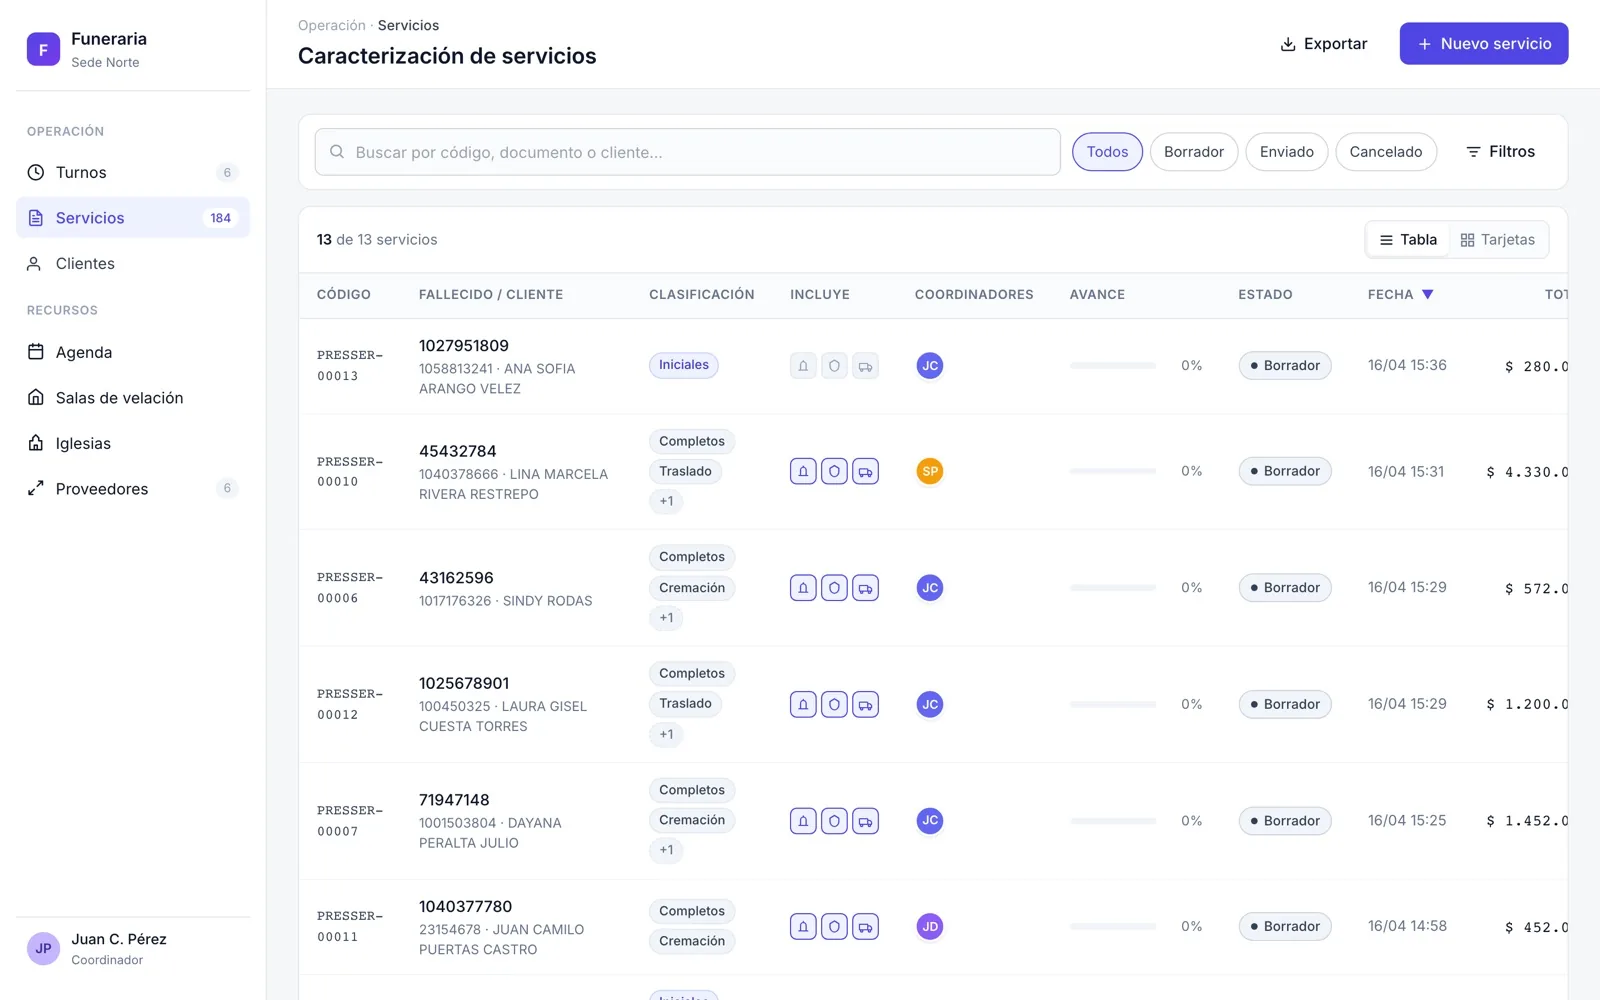Image resolution: width=1600 pixels, height=1000 pixels.
Task: Filter services by Enviado
Action: 1287,152
